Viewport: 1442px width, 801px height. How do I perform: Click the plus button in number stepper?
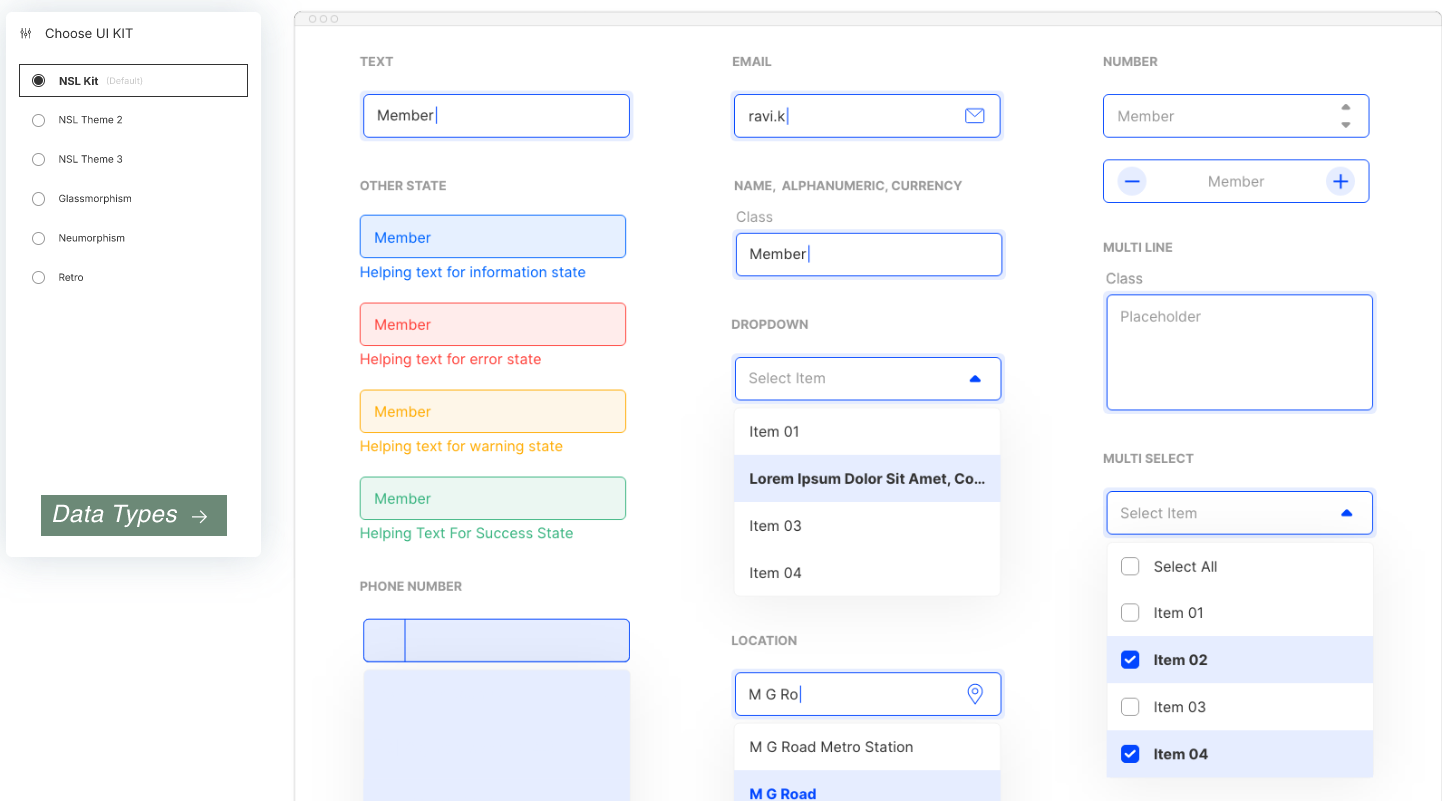[x=1340, y=181]
